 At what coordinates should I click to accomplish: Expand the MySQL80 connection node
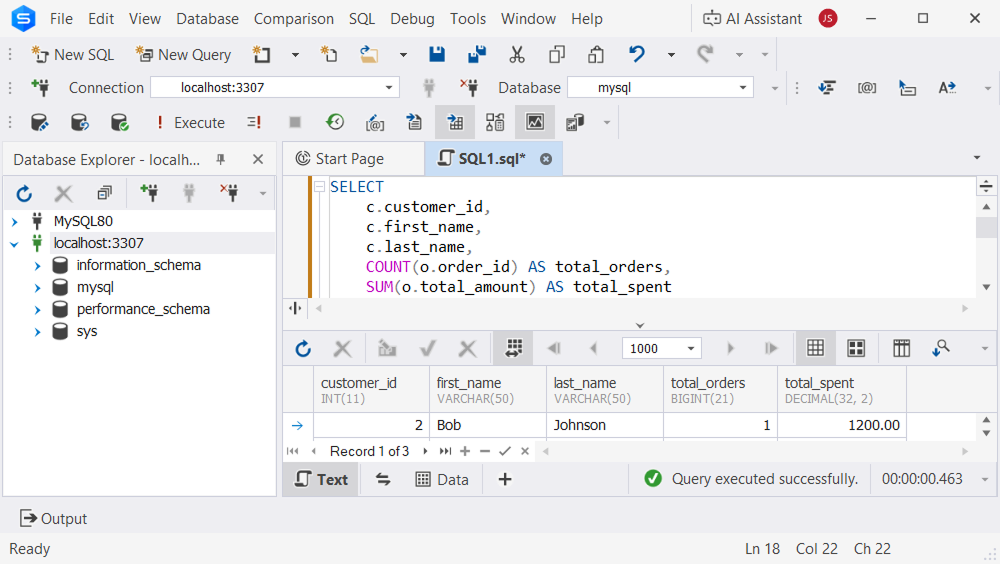pos(15,221)
